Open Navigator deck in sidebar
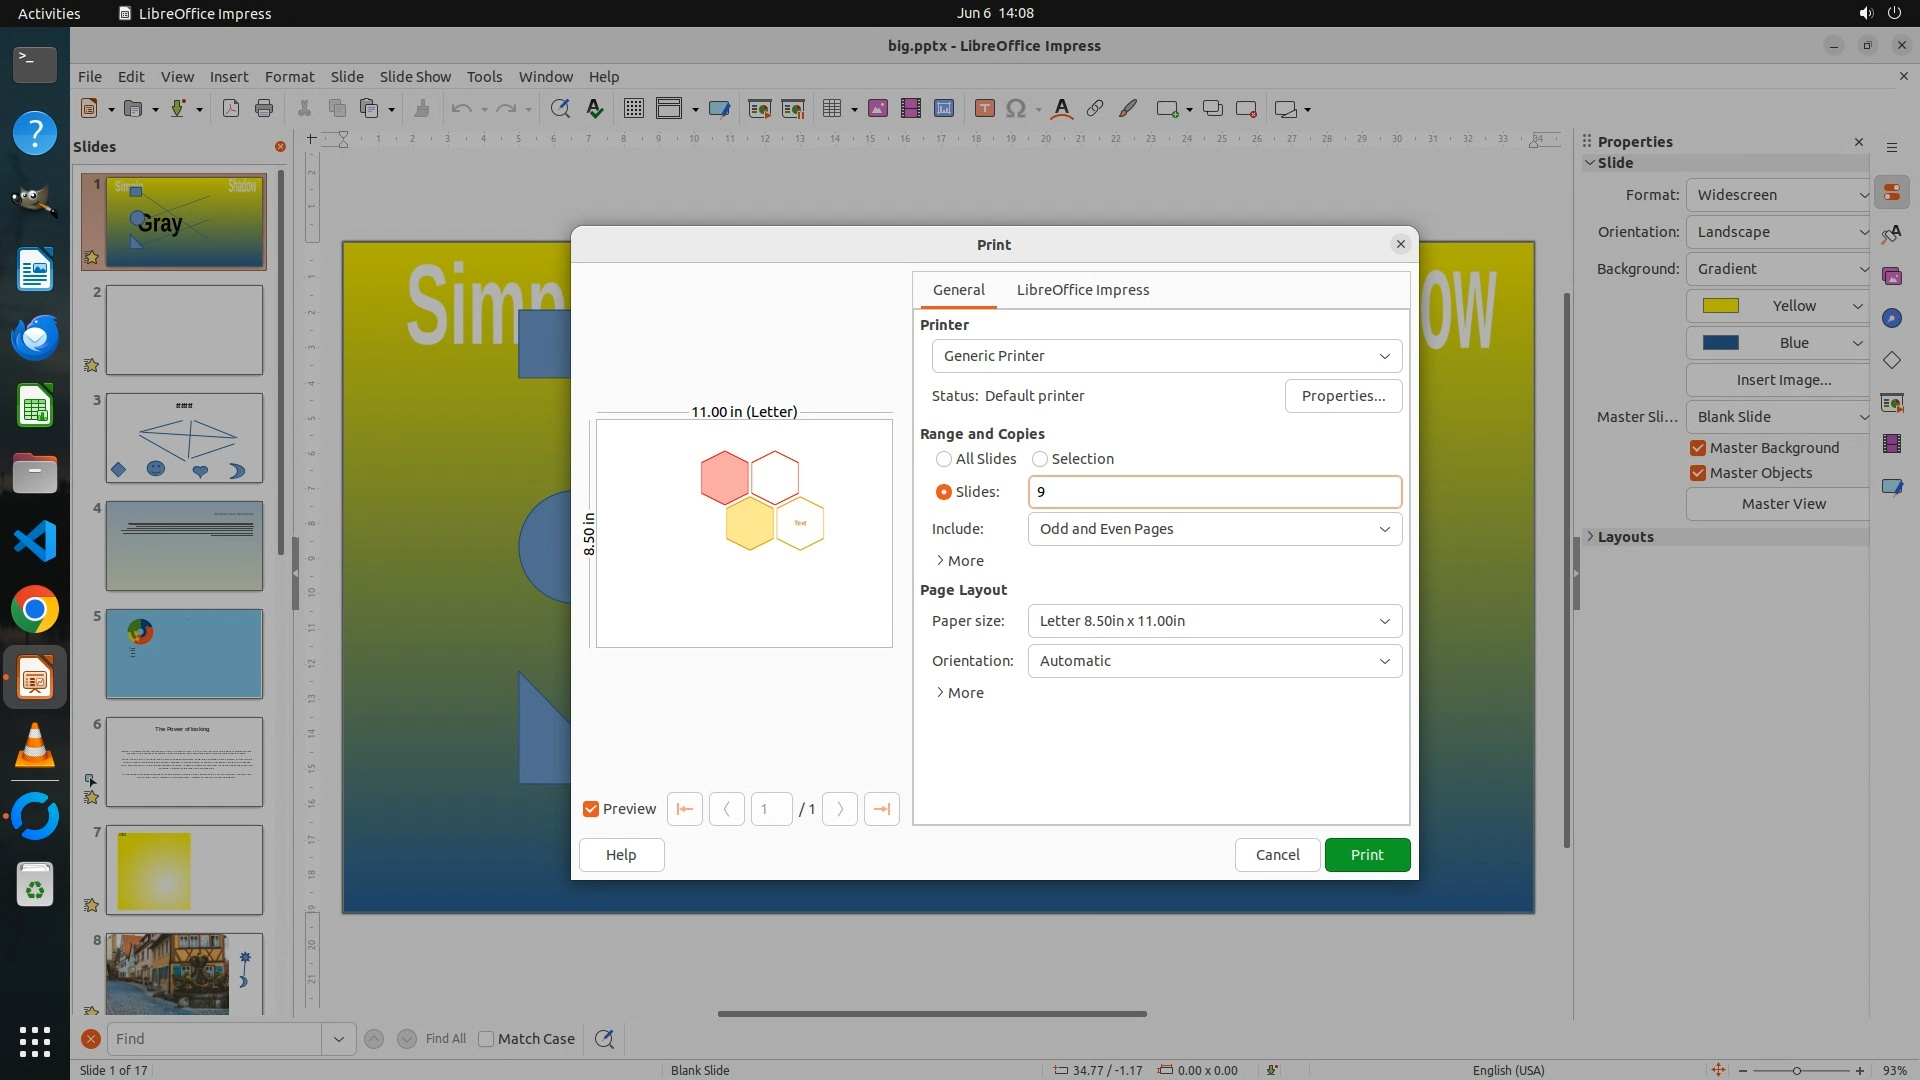The width and height of the screenshot is (1920, 1080). point(1891,318)
